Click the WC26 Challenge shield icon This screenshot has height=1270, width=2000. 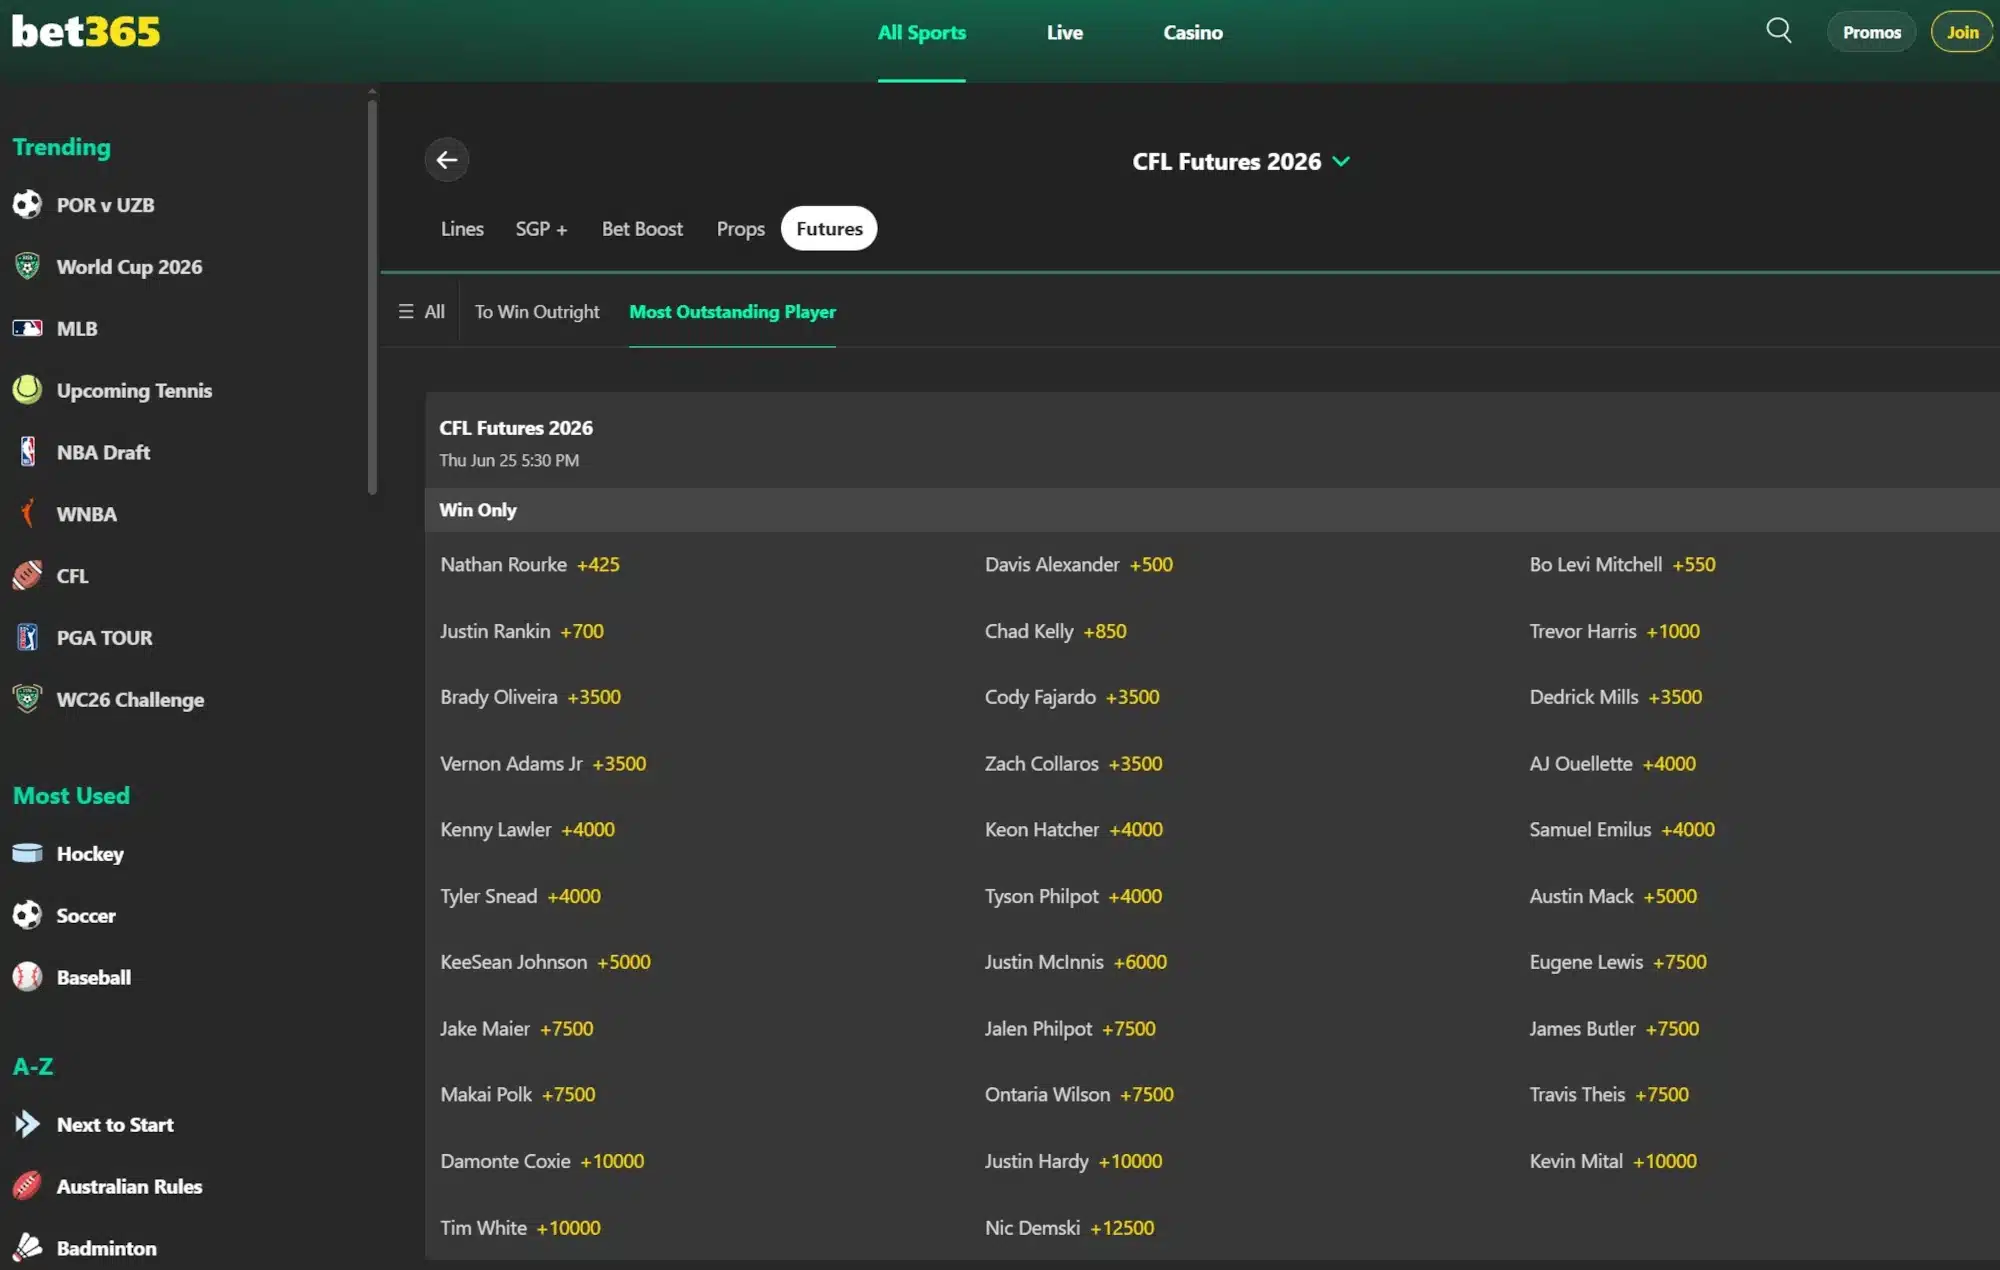[27, 699]
